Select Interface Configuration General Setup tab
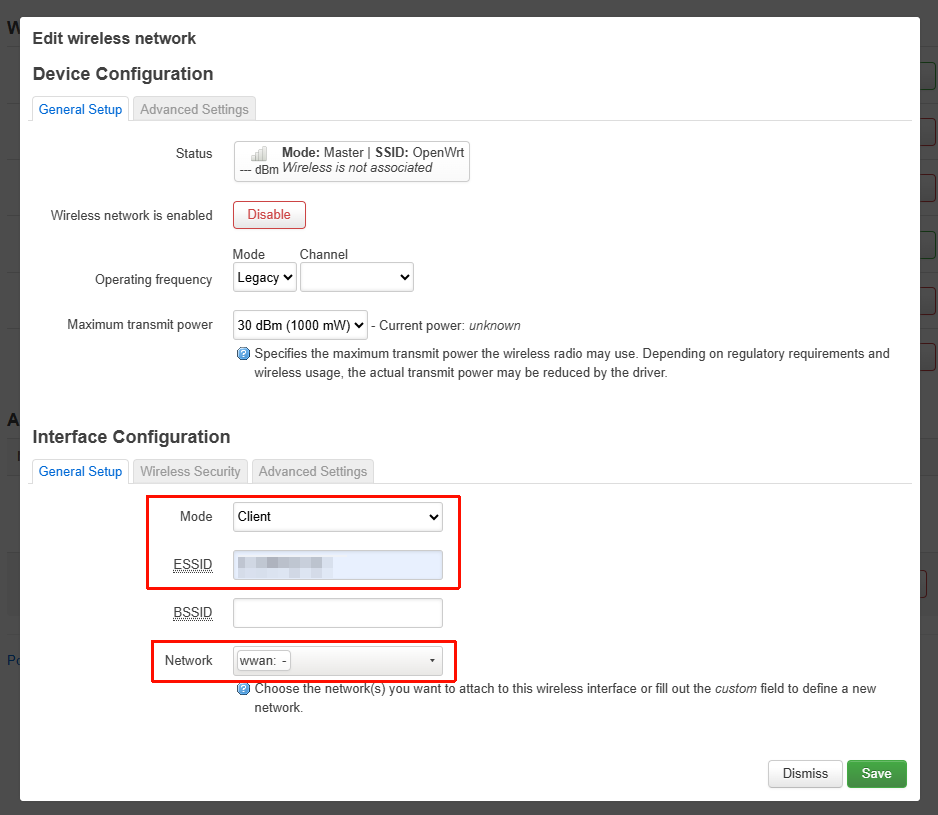 80,471
